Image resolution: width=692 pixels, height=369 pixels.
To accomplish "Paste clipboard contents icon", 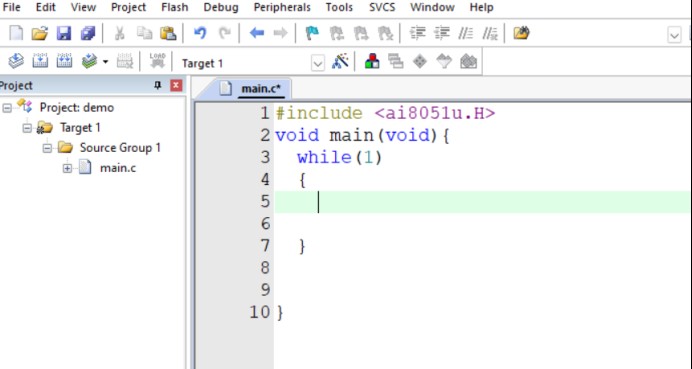I will (x=168, y=33).
